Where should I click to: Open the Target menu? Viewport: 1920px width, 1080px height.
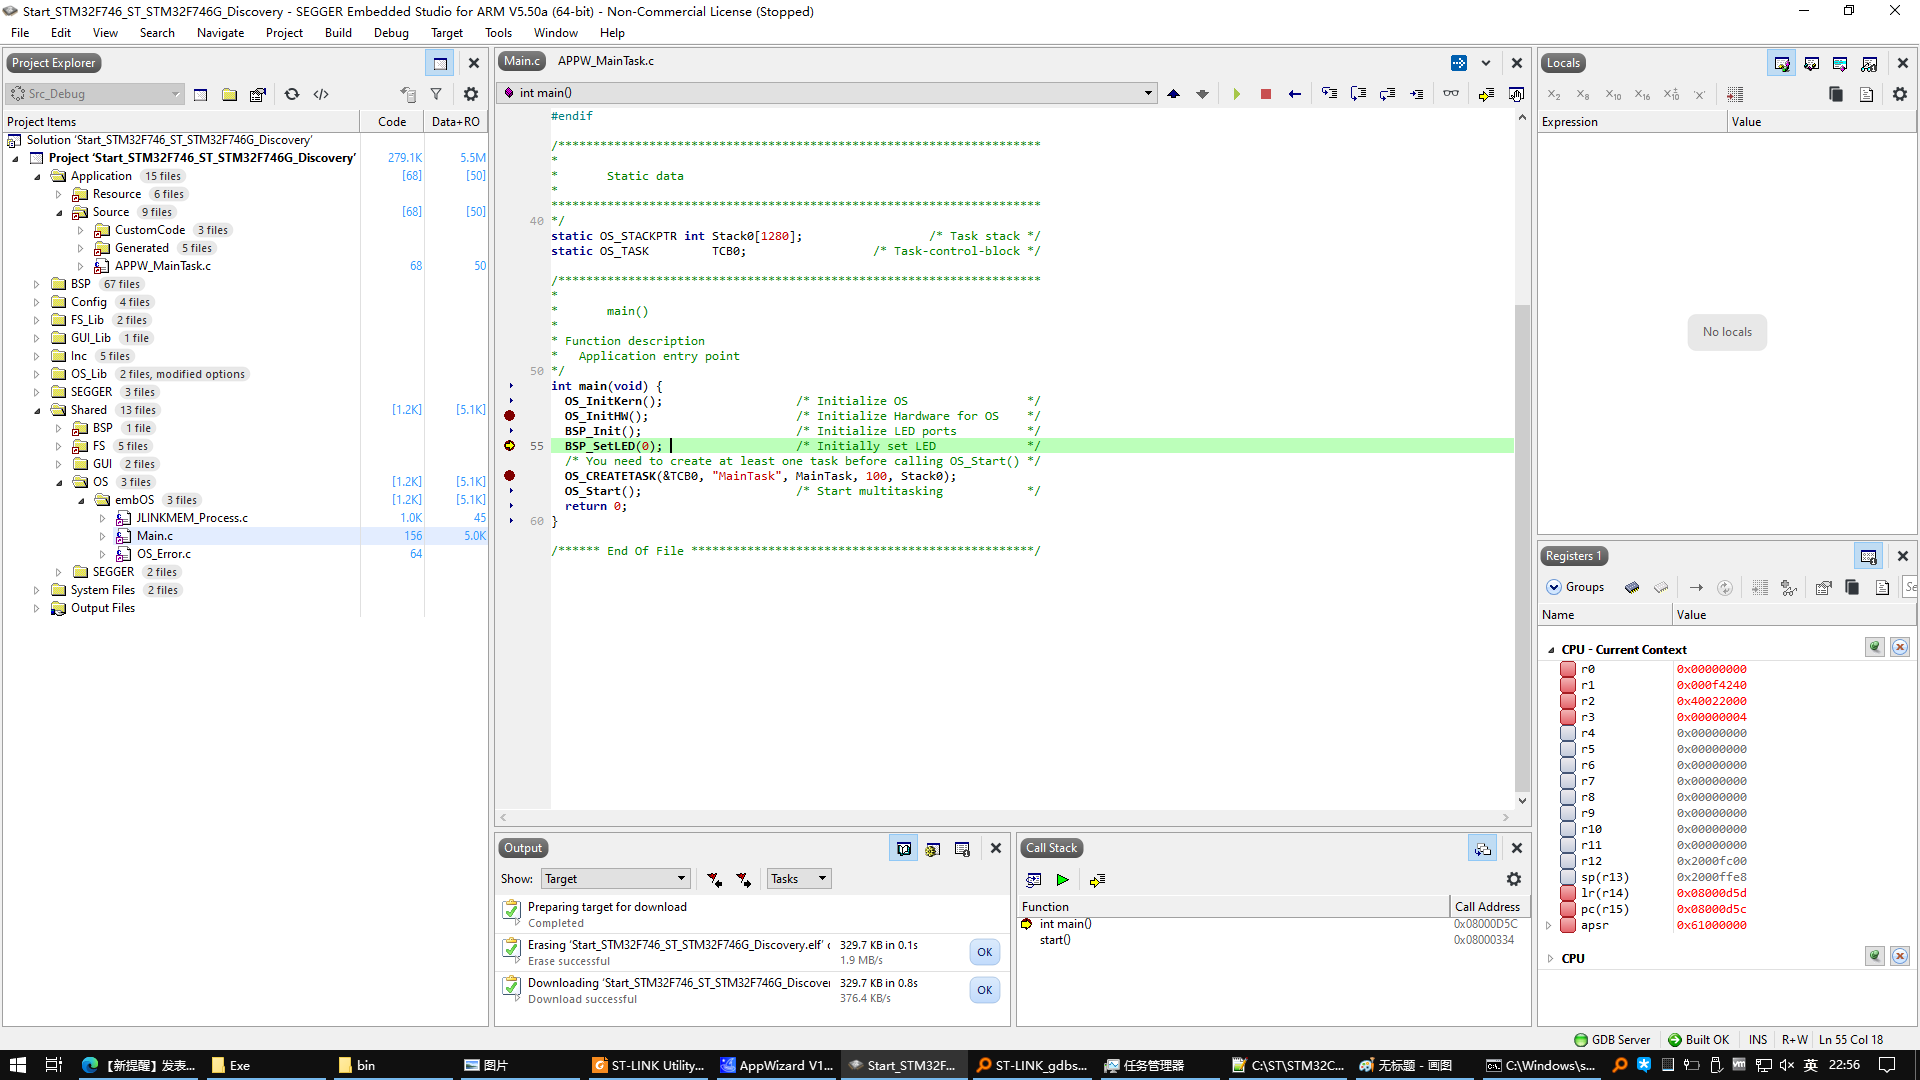(x=447, y=33)
